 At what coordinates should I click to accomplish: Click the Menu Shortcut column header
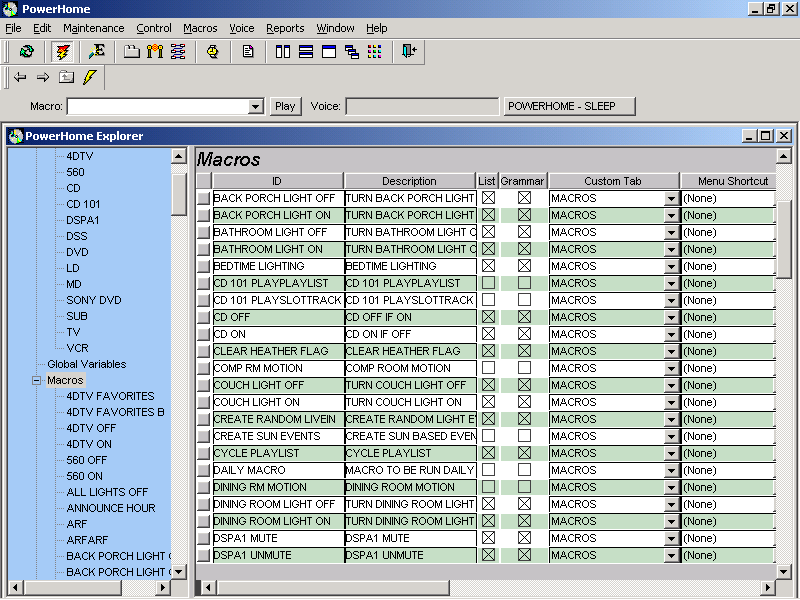point(730,181)
